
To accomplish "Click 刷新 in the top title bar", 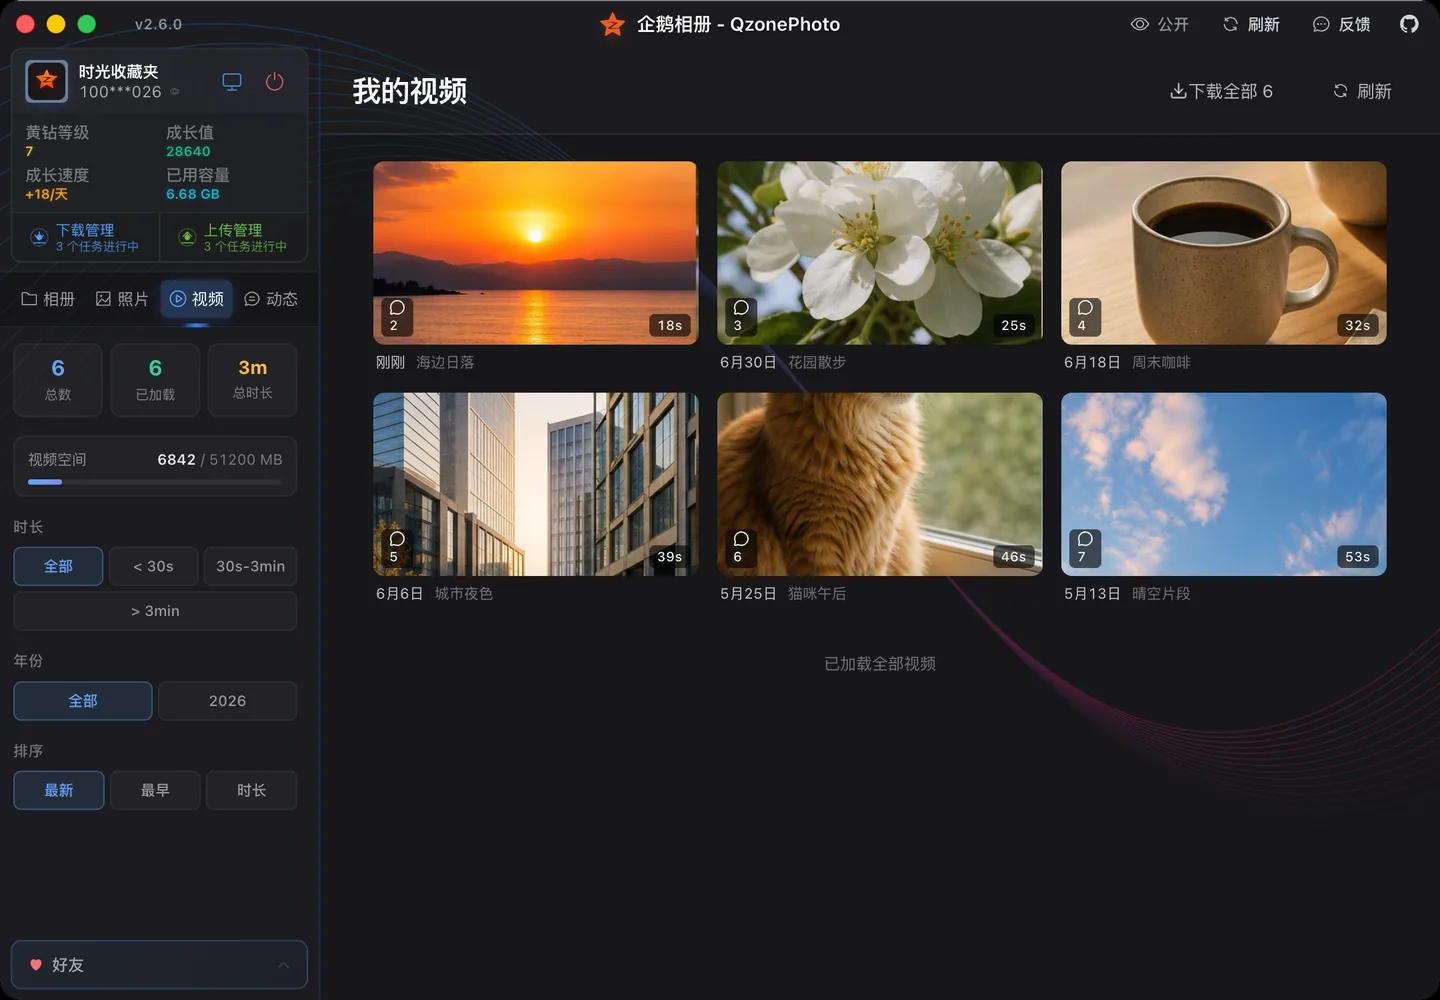I will [1251, 24].
